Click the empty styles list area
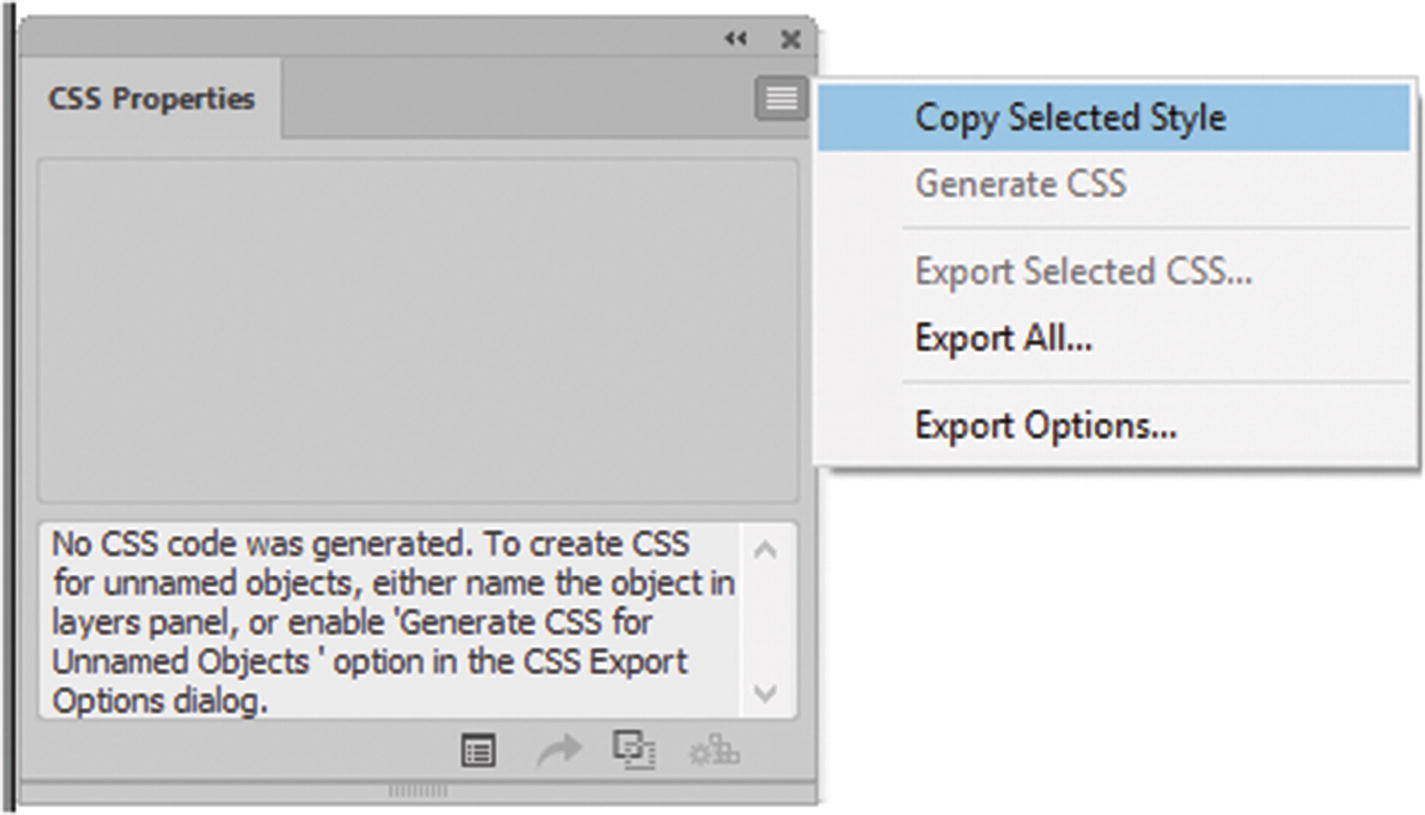 [417, 330]
